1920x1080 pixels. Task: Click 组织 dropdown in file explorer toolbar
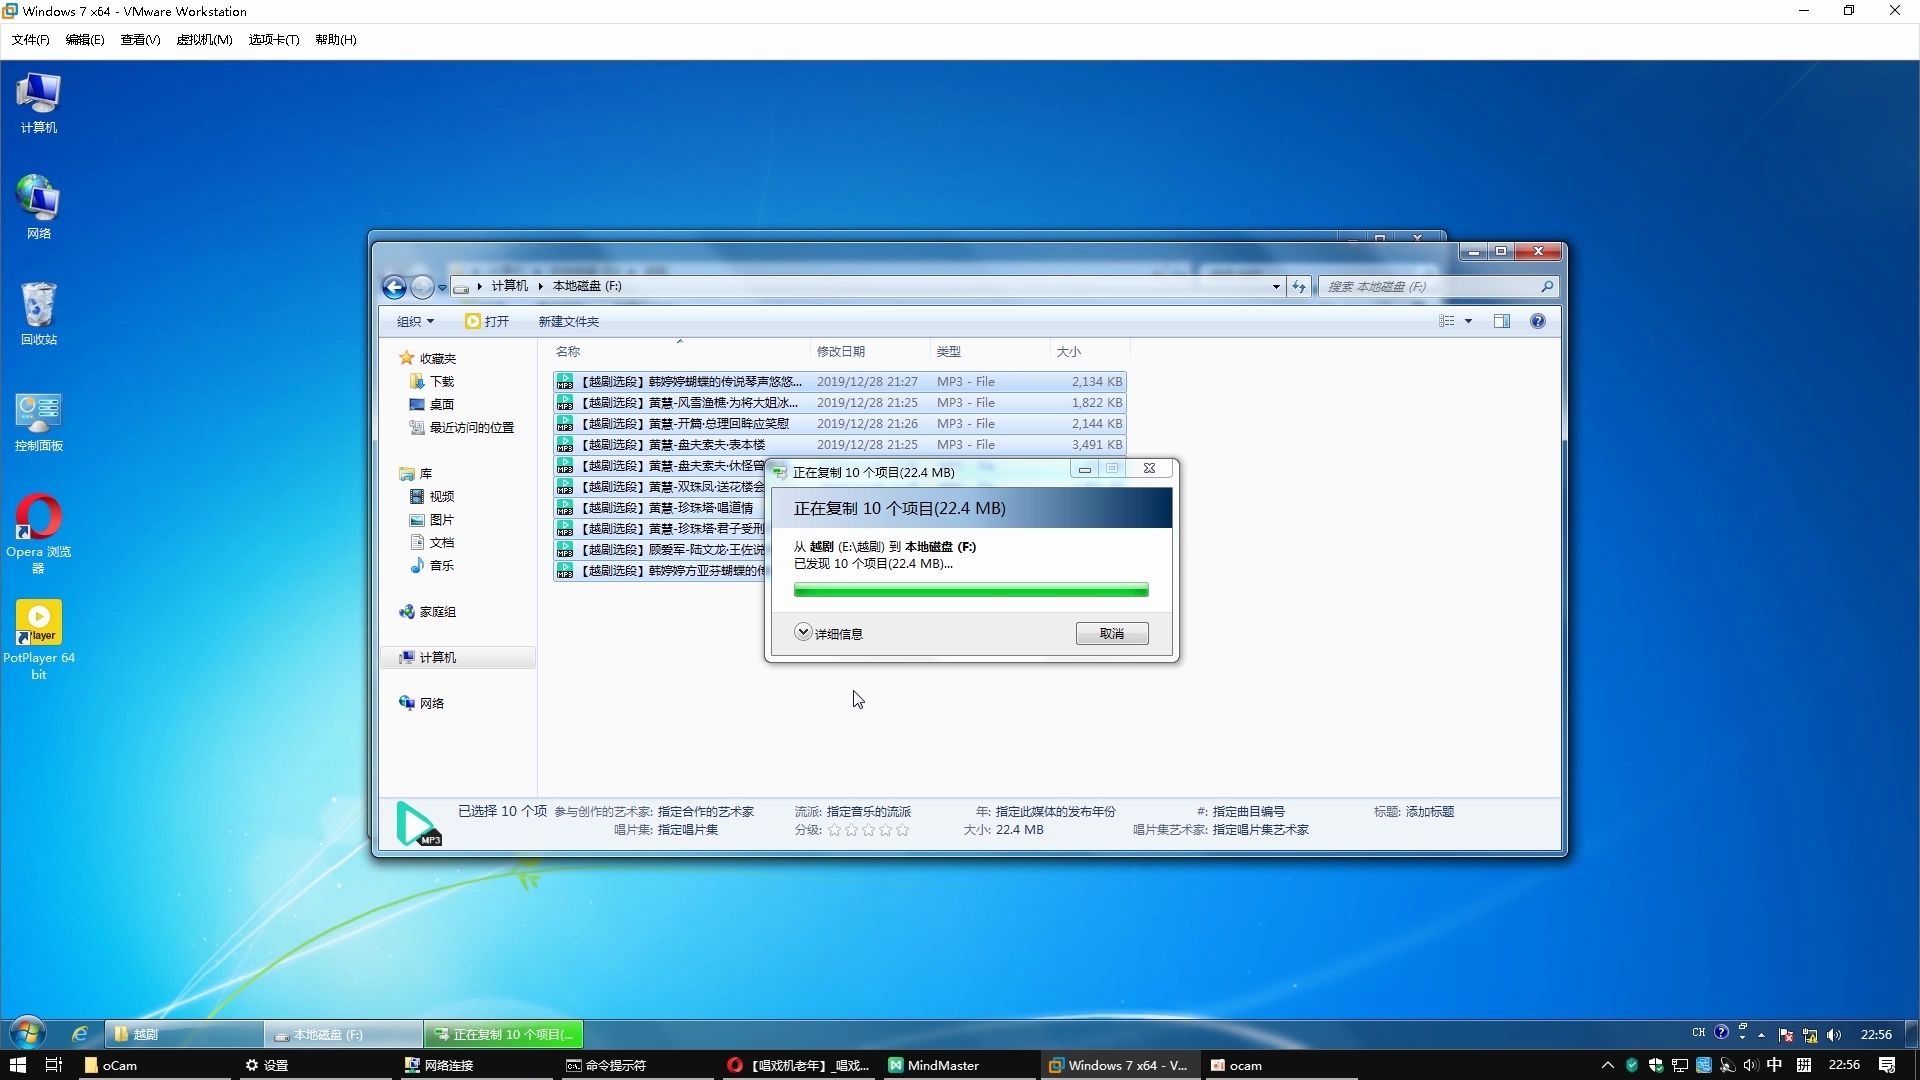click(x=415, y=320)
